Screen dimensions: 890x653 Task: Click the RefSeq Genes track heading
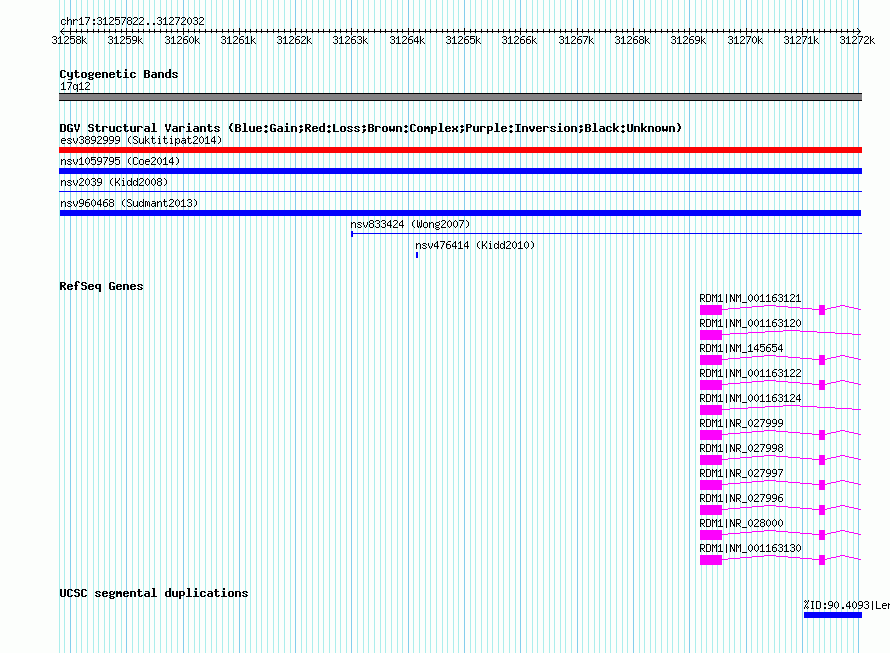(x=101, y=286)
